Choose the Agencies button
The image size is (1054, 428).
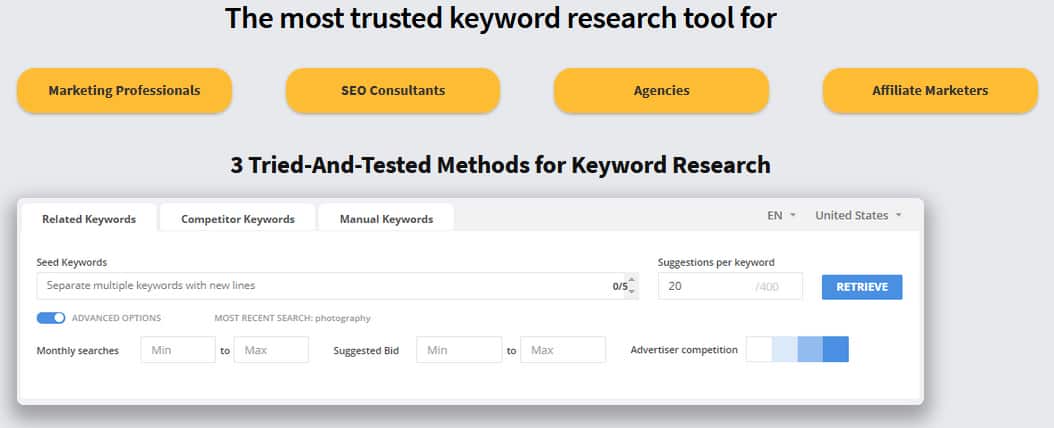(x=661, y=91)
